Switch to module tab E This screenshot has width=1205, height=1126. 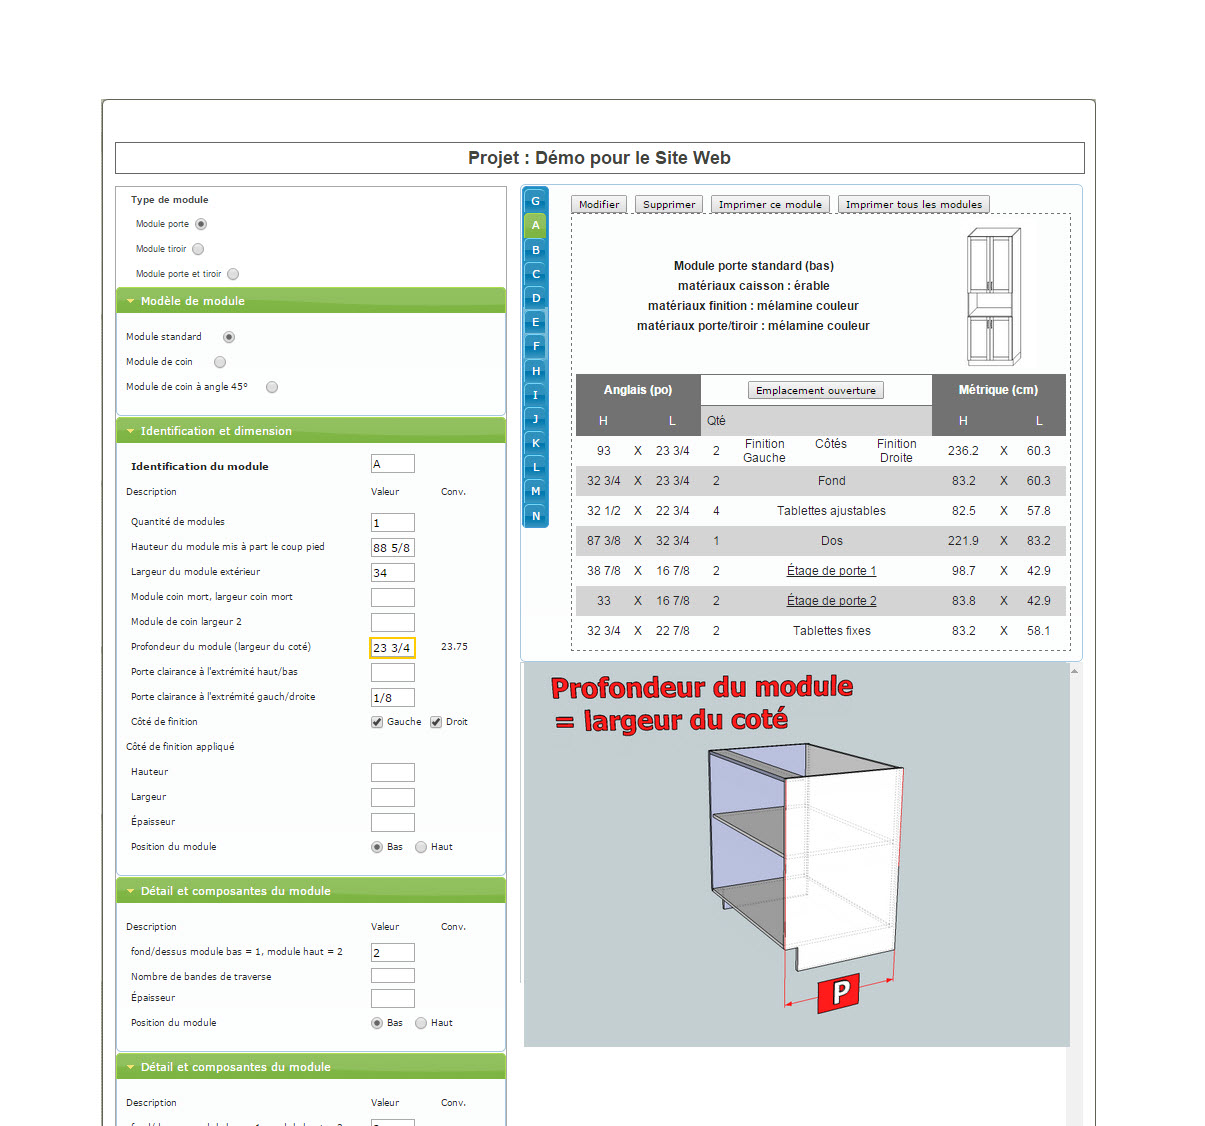535,322
